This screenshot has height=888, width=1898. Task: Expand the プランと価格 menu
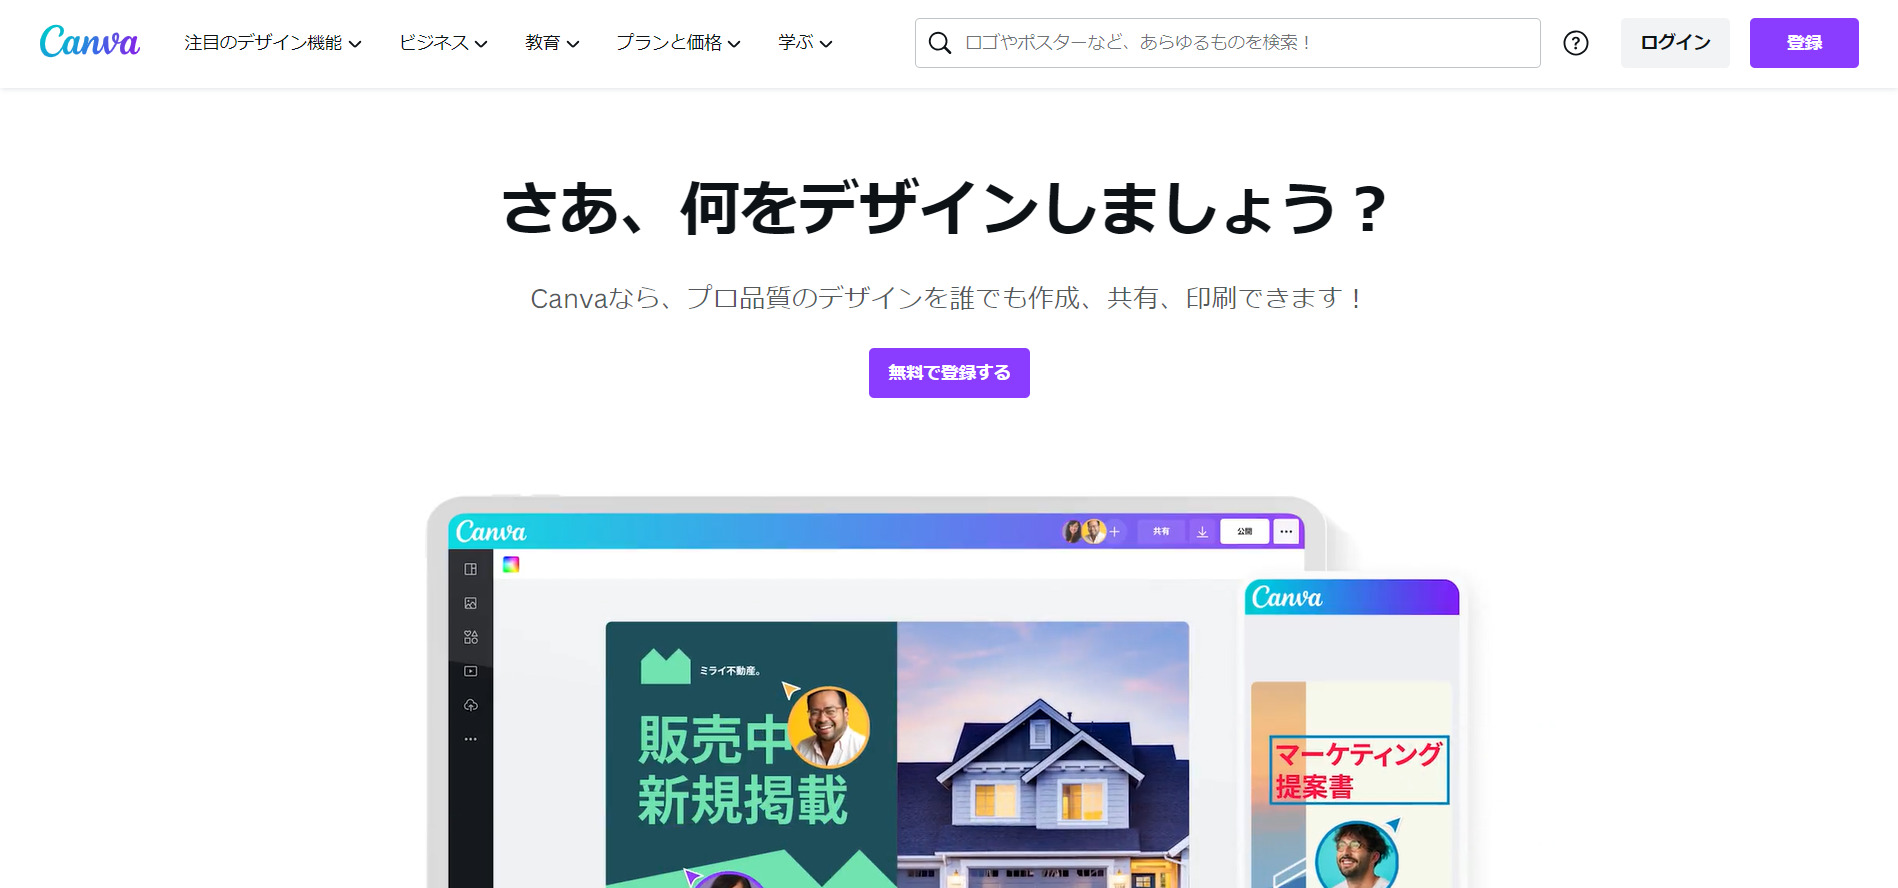click(678, 43)
